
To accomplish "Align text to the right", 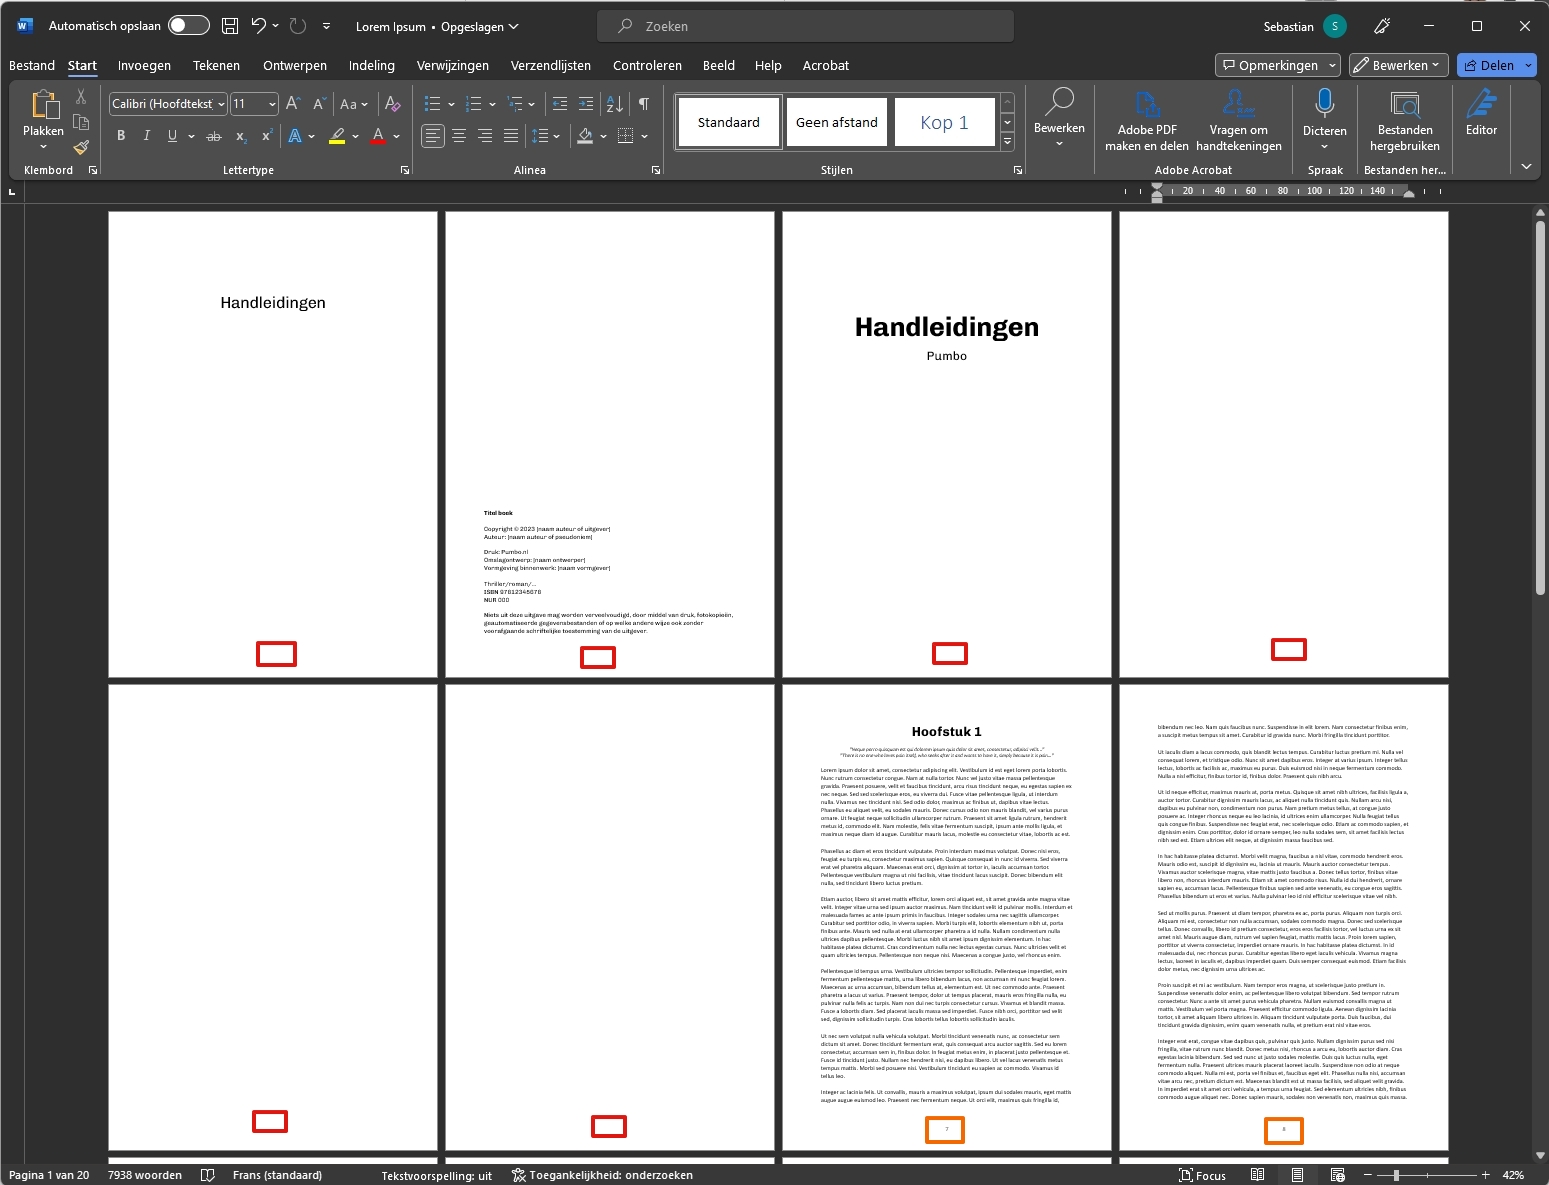I will pyautogui.click(x=485, y=135).
